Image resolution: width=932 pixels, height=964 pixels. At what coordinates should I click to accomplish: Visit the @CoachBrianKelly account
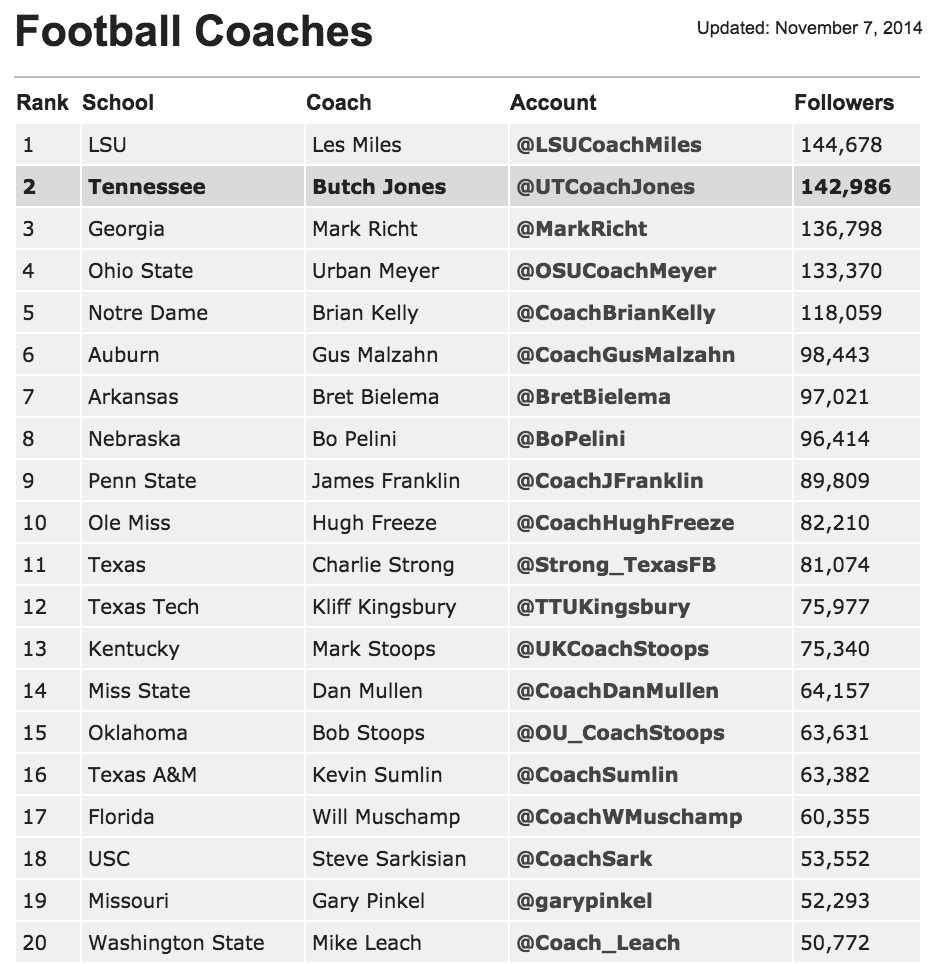[615, 313]
